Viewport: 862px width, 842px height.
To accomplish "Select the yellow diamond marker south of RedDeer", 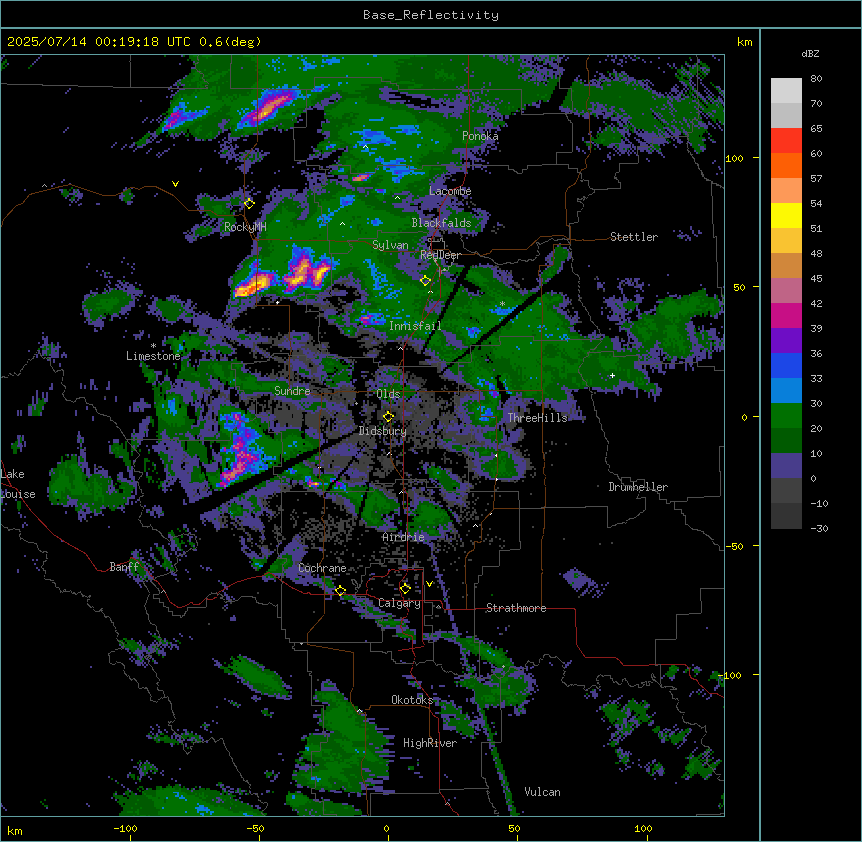I will pos(425,281).
